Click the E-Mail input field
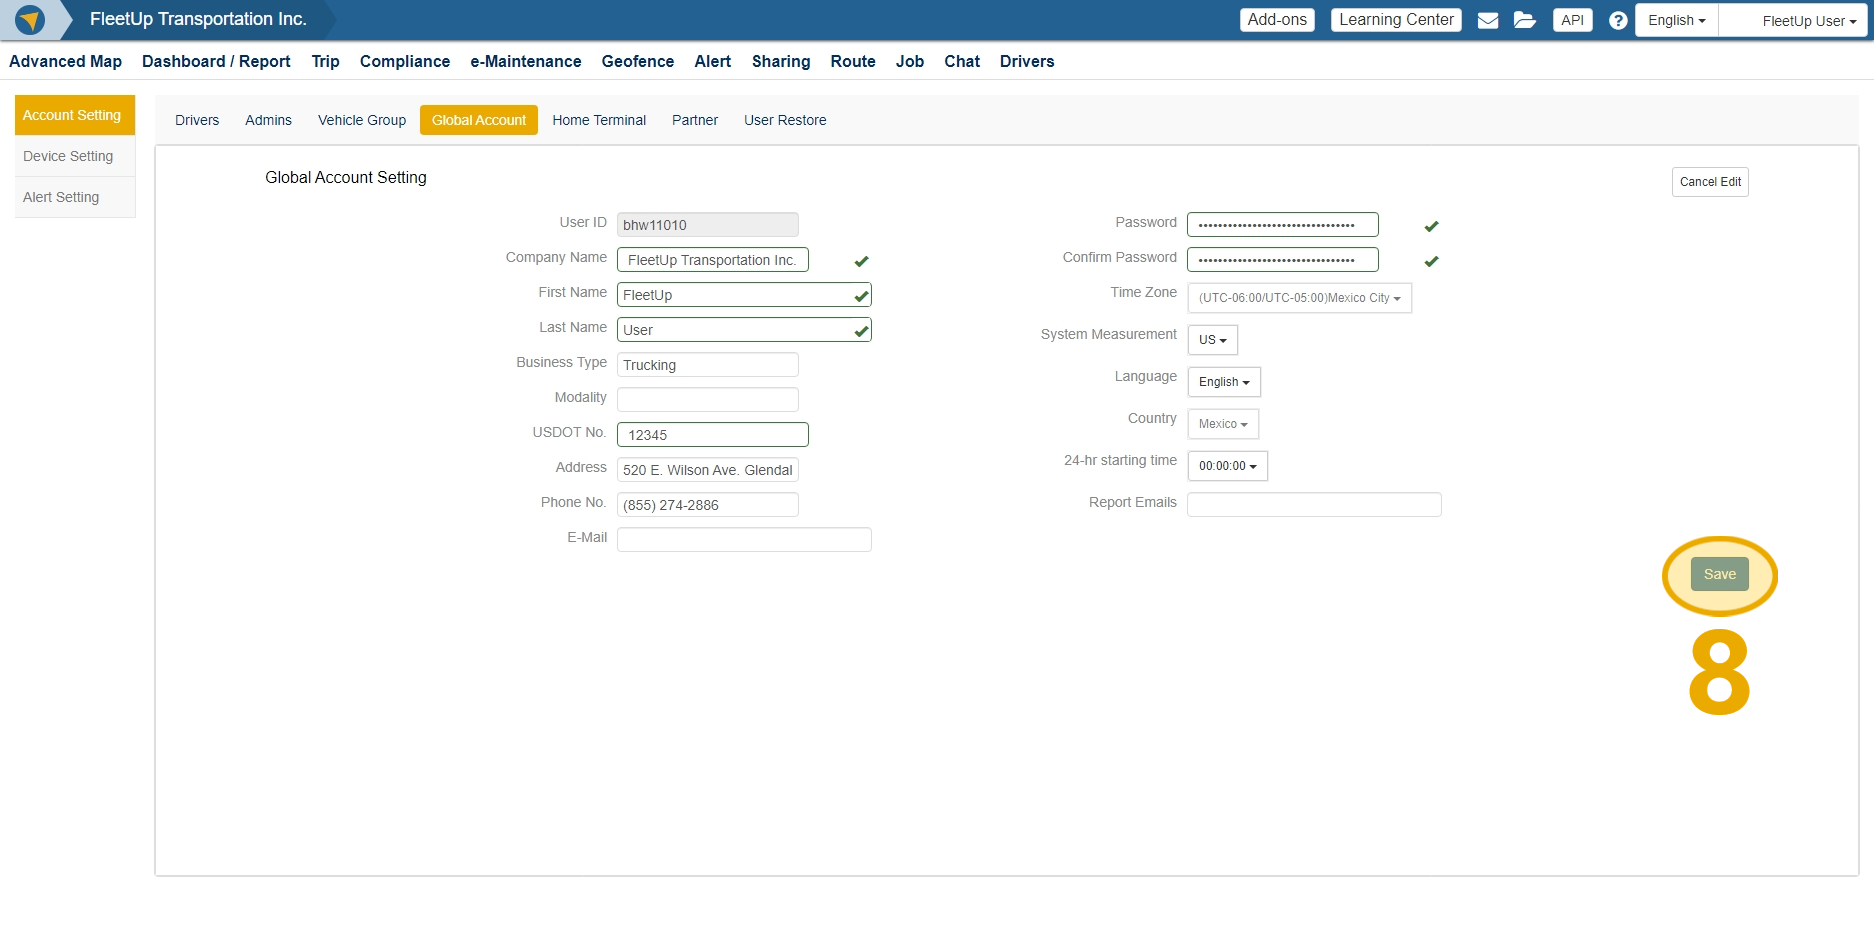The height and width of the screenshot is (929, 1874). [x=744, y=540]
